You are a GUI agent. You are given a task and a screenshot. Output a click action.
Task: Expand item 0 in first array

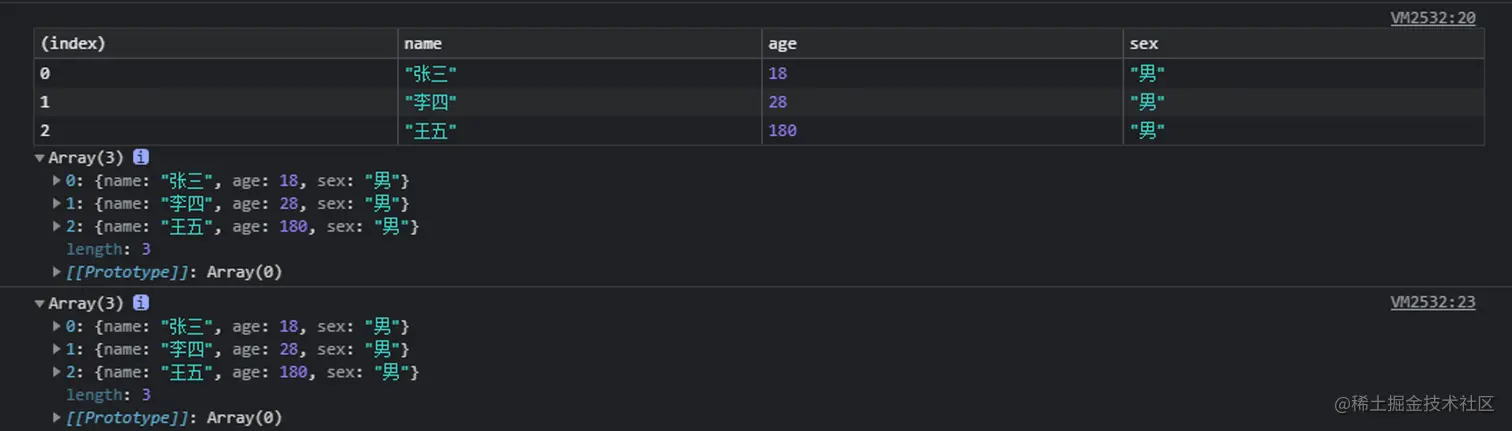(x=57, y=181)
